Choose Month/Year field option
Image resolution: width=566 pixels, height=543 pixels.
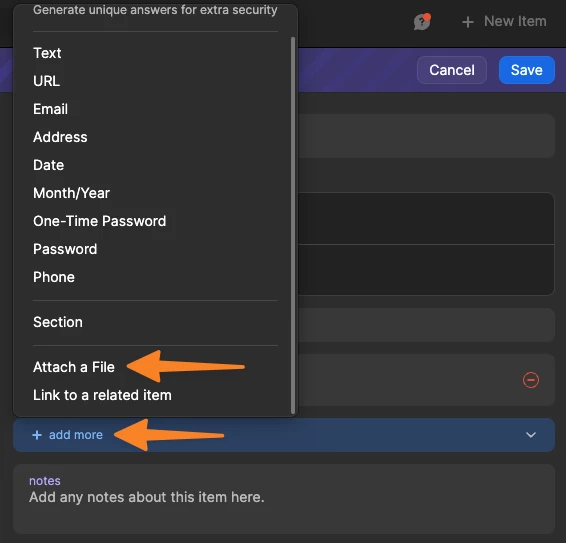pos(71,193)
